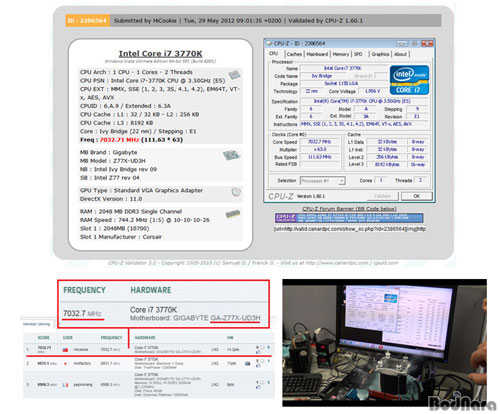Click the Cores count field

[x=382, y=180]
